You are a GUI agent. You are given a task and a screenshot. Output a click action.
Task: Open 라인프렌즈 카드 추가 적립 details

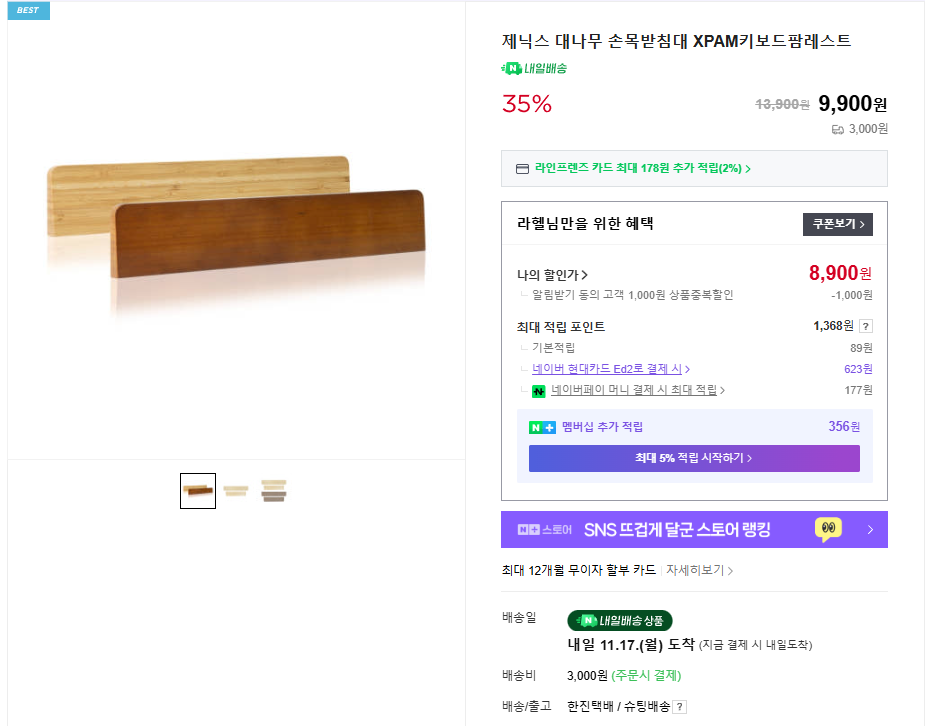tap(643, 169)
